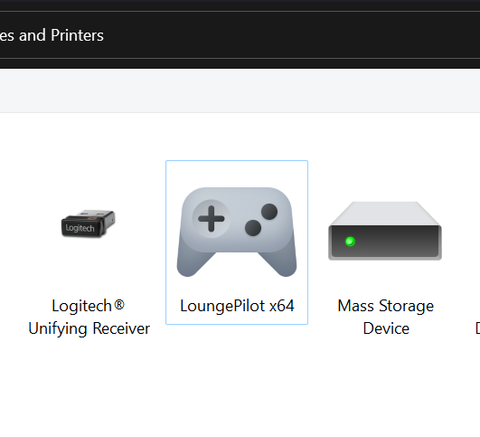480x437 pixels.
Task: Click the "Unifying Receiver" label text
Action: click(89, 329)
